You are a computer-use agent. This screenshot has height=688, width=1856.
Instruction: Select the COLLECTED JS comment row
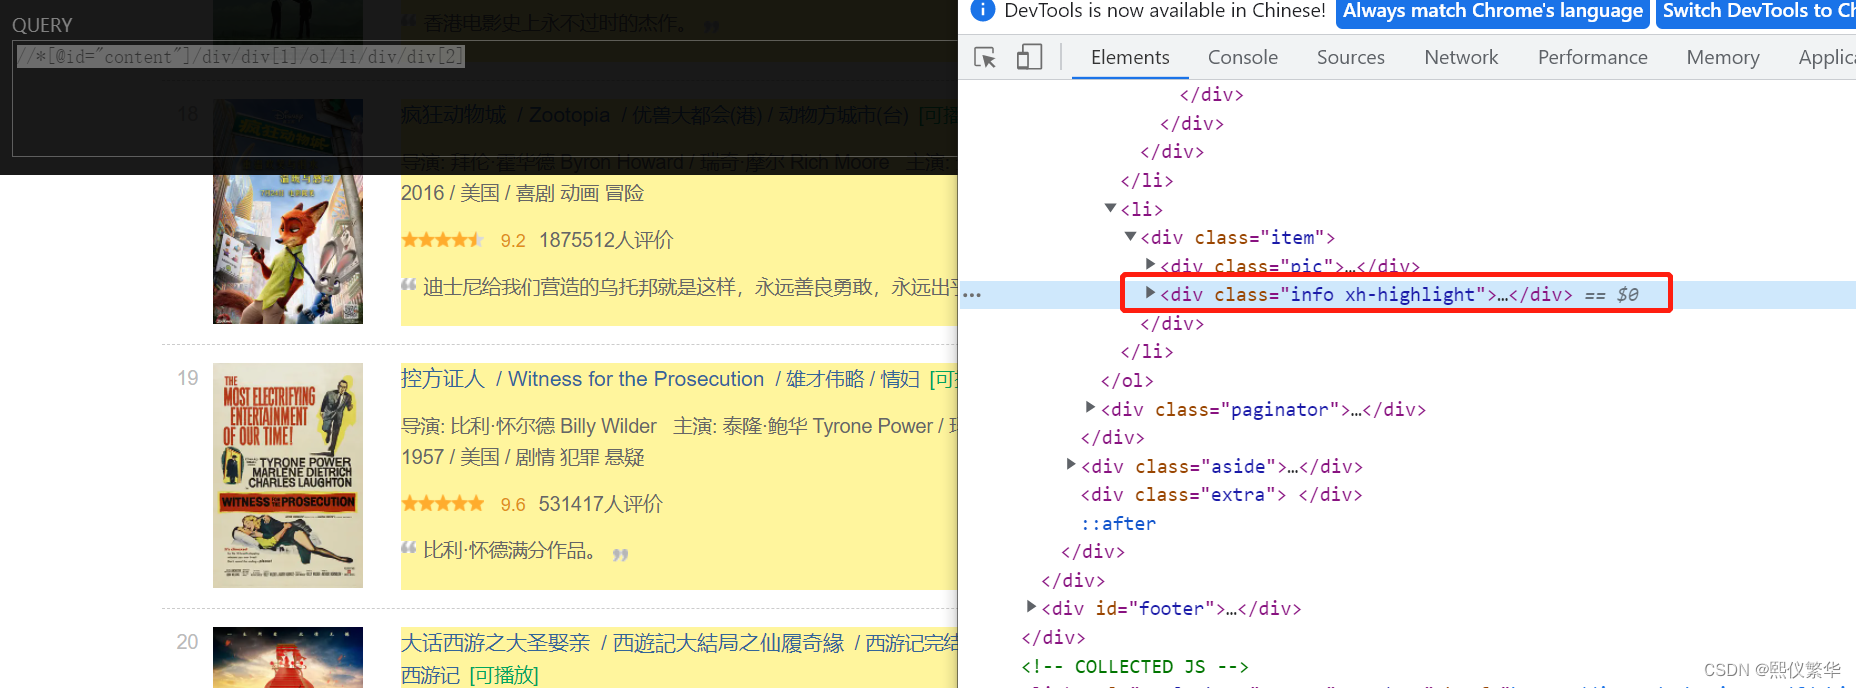pos(1135,666)
